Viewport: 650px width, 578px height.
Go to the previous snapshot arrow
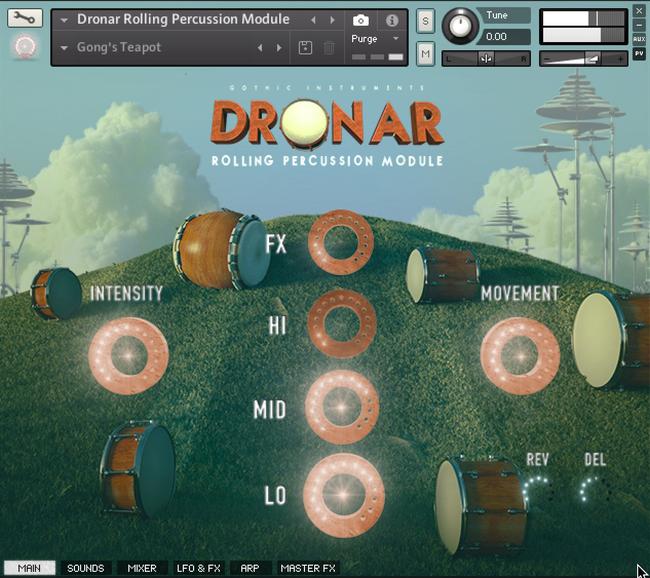pos(260,48)
